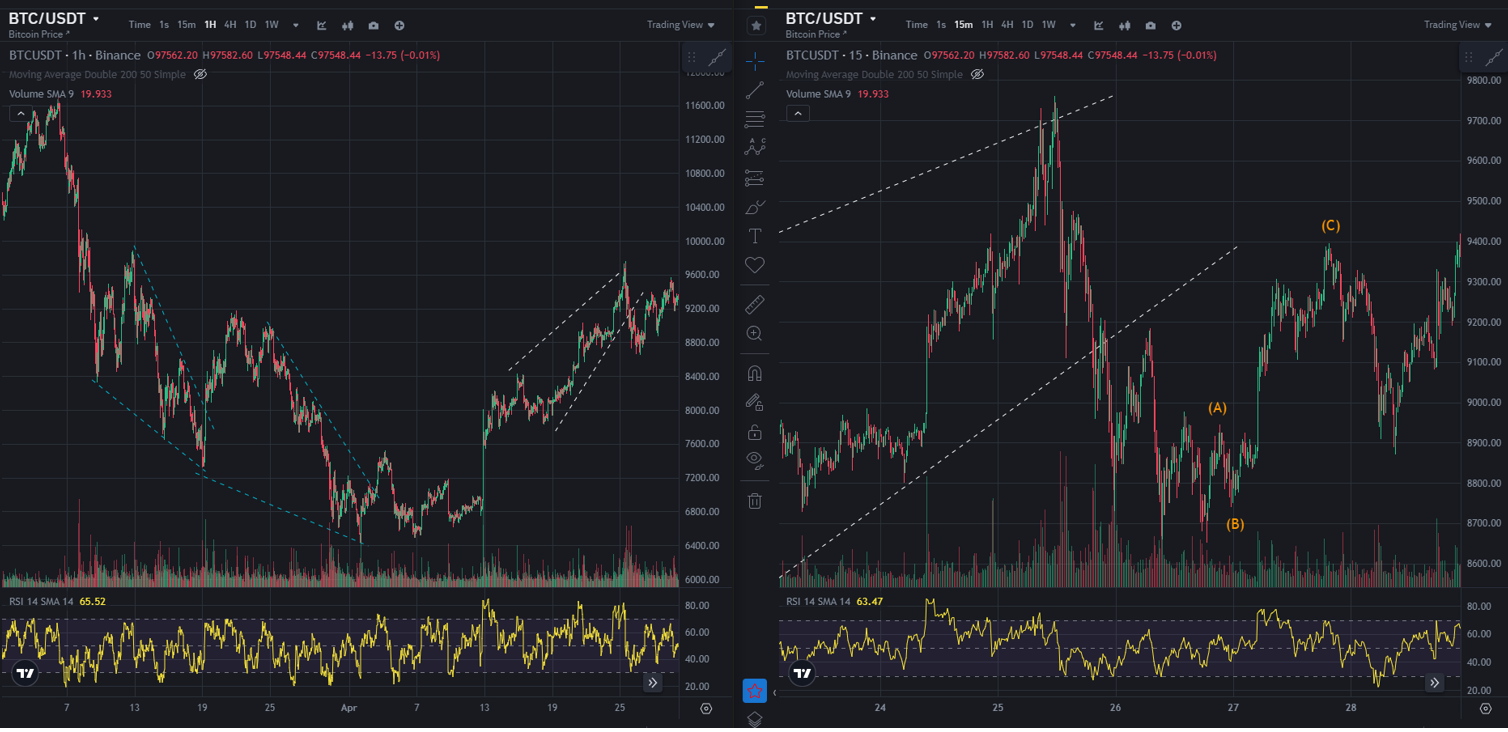Click the plus circle icon in left chart
This screenshot has width=1508, height=732.
coord(399,25)
